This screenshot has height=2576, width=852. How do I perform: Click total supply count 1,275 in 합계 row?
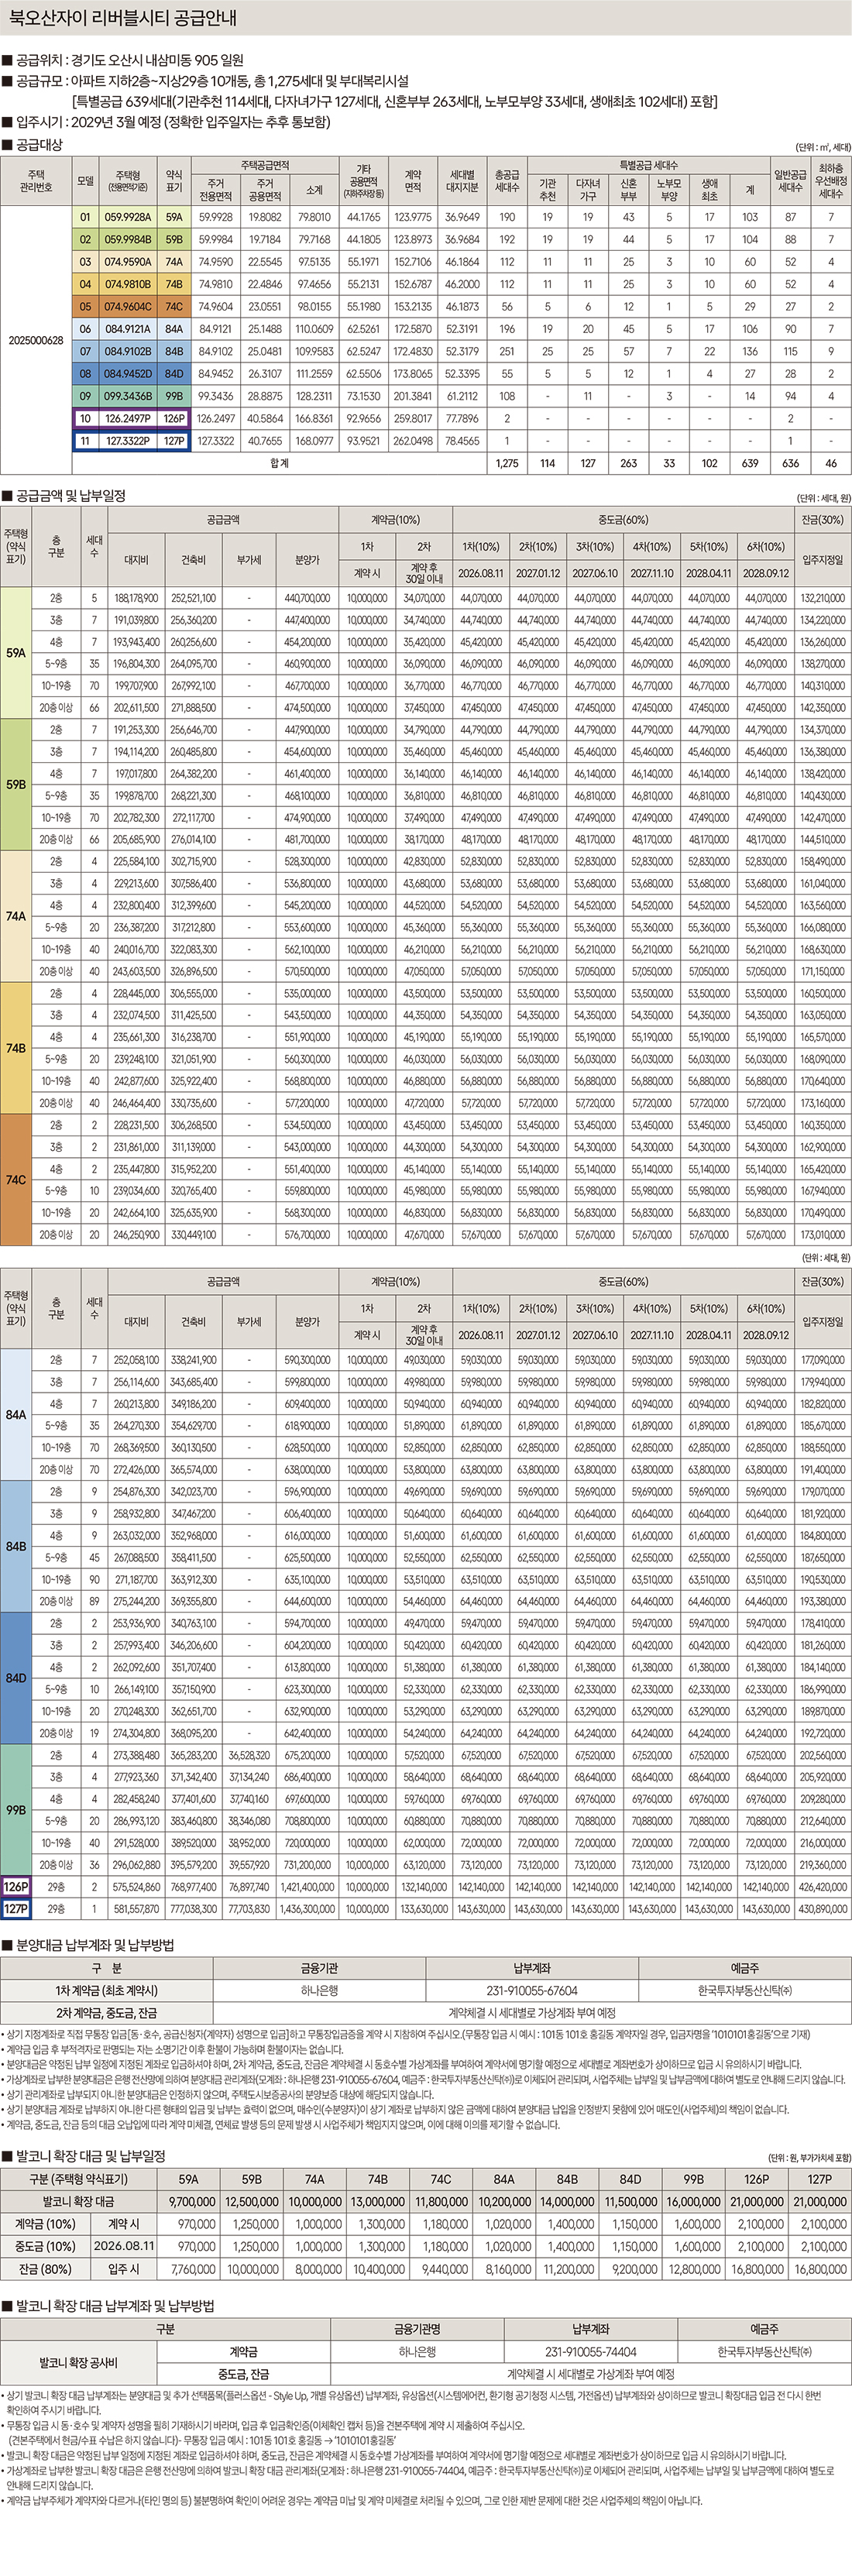(507, 463)
